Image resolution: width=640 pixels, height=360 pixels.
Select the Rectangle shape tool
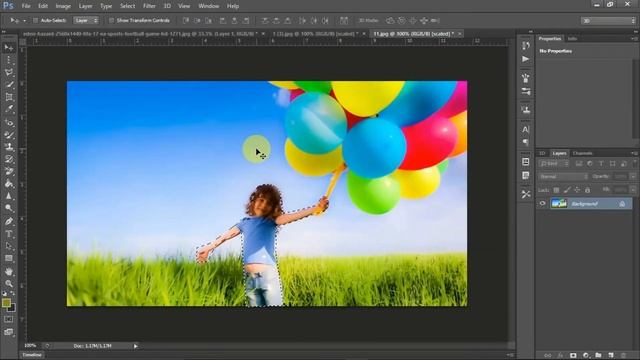pos(9,258)
